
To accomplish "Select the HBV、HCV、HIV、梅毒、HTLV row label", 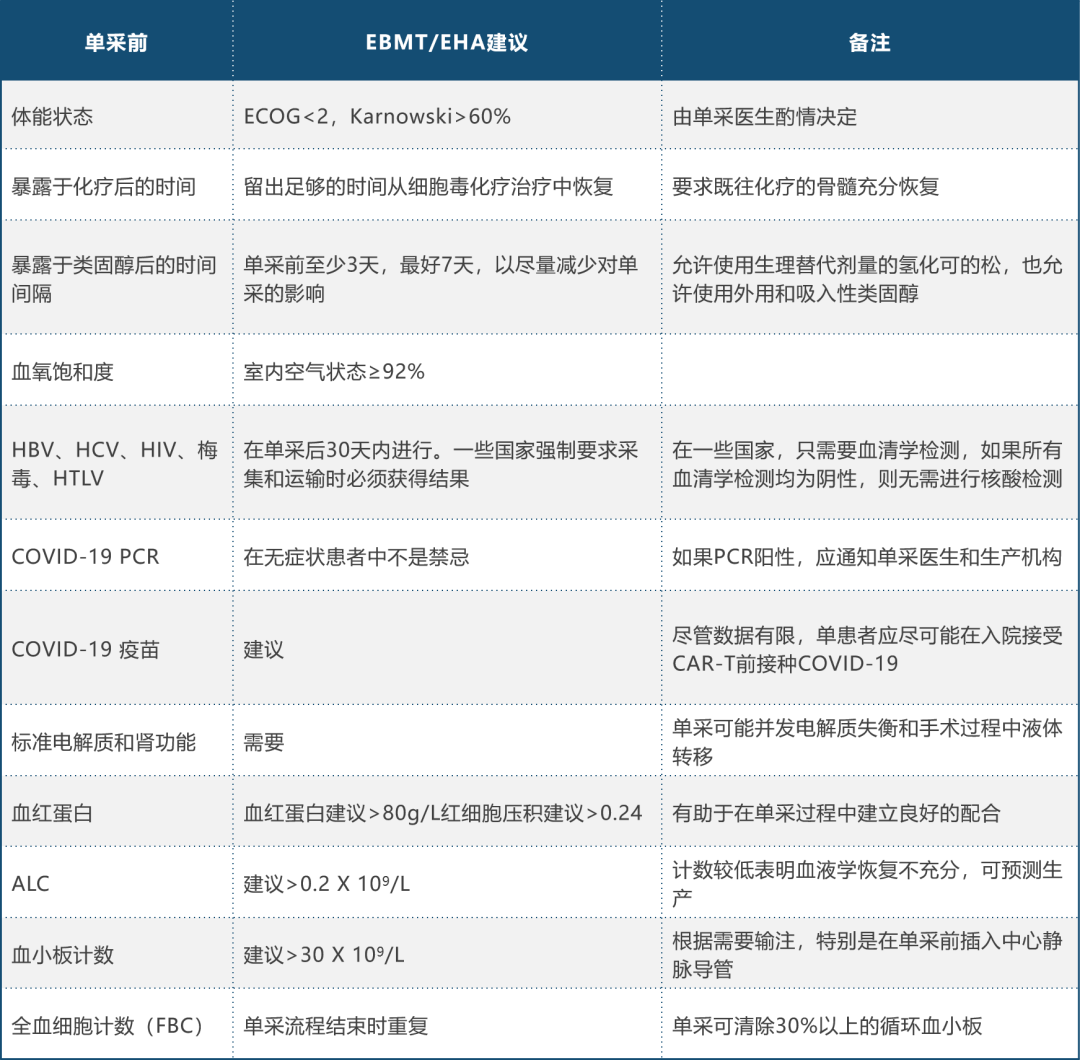I will (x=114, y=464).
